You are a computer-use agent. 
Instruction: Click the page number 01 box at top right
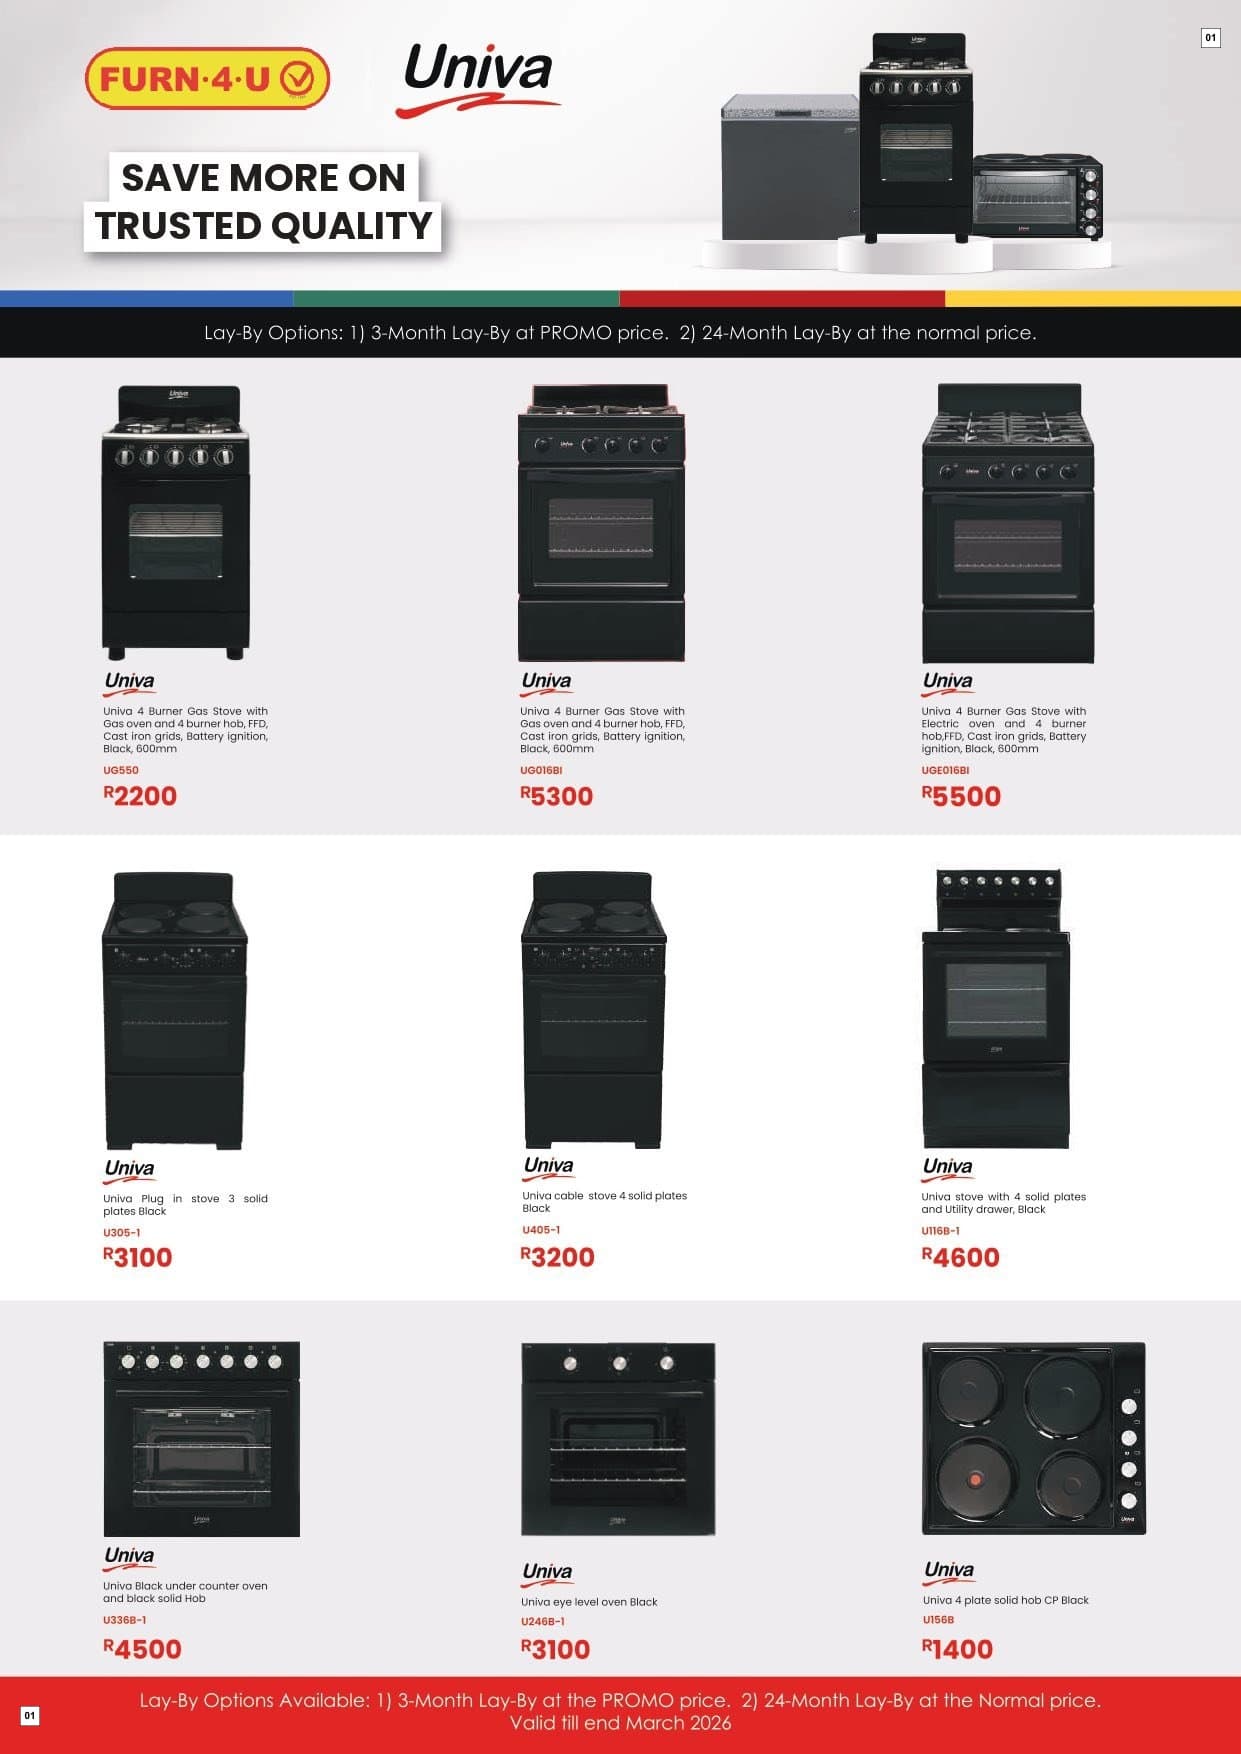[1210, 38]
